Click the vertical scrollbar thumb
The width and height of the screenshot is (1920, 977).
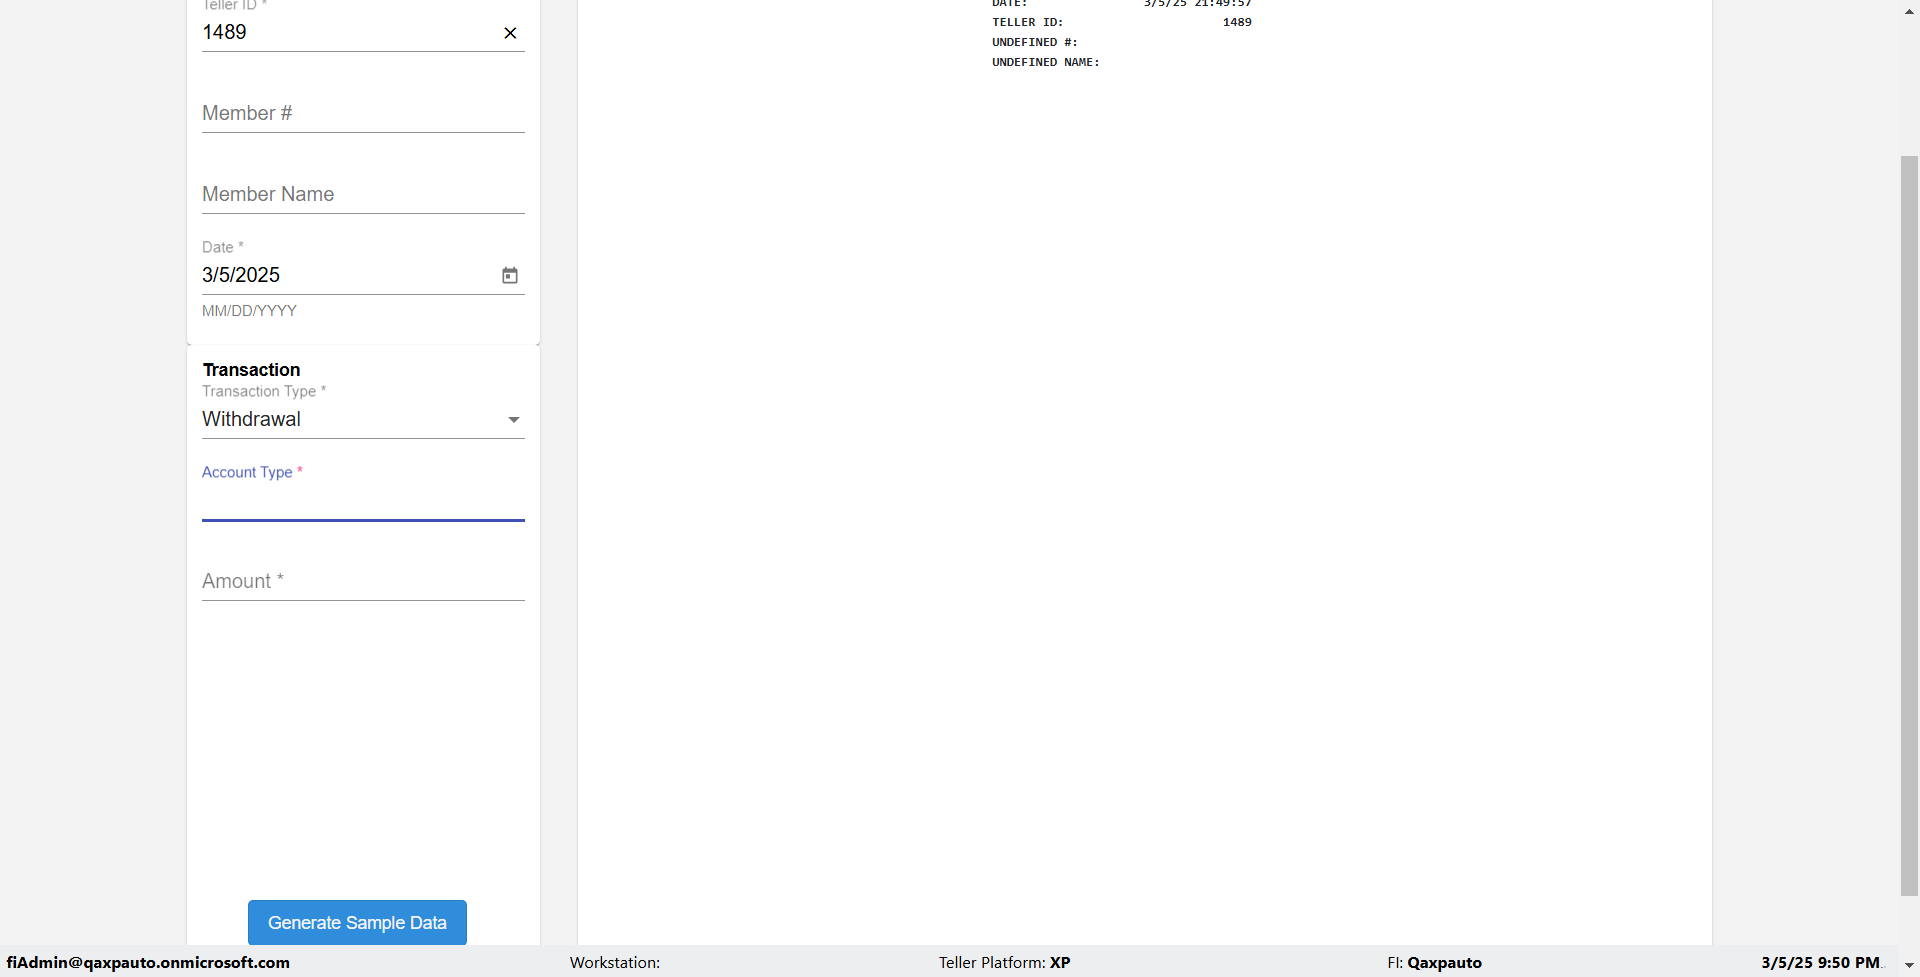point(1909,525)
